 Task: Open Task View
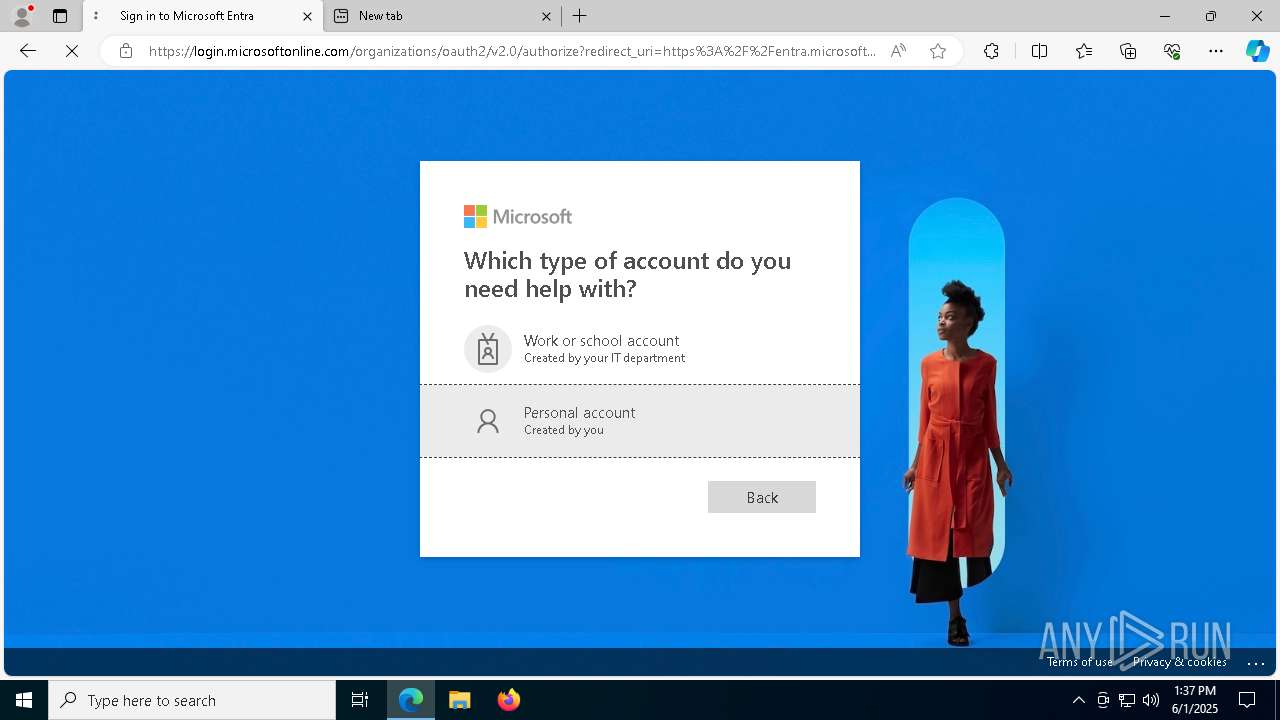(360, 700)
